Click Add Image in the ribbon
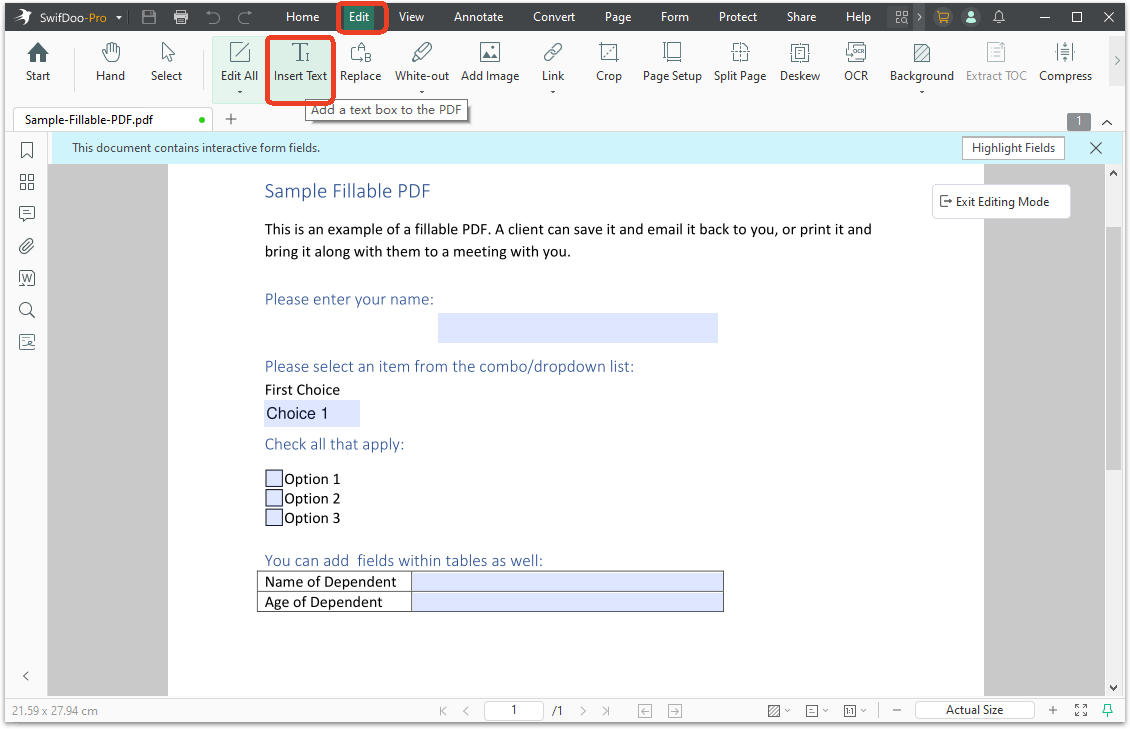Screen dimensions: 1130x729 click(x=490, y=62)
